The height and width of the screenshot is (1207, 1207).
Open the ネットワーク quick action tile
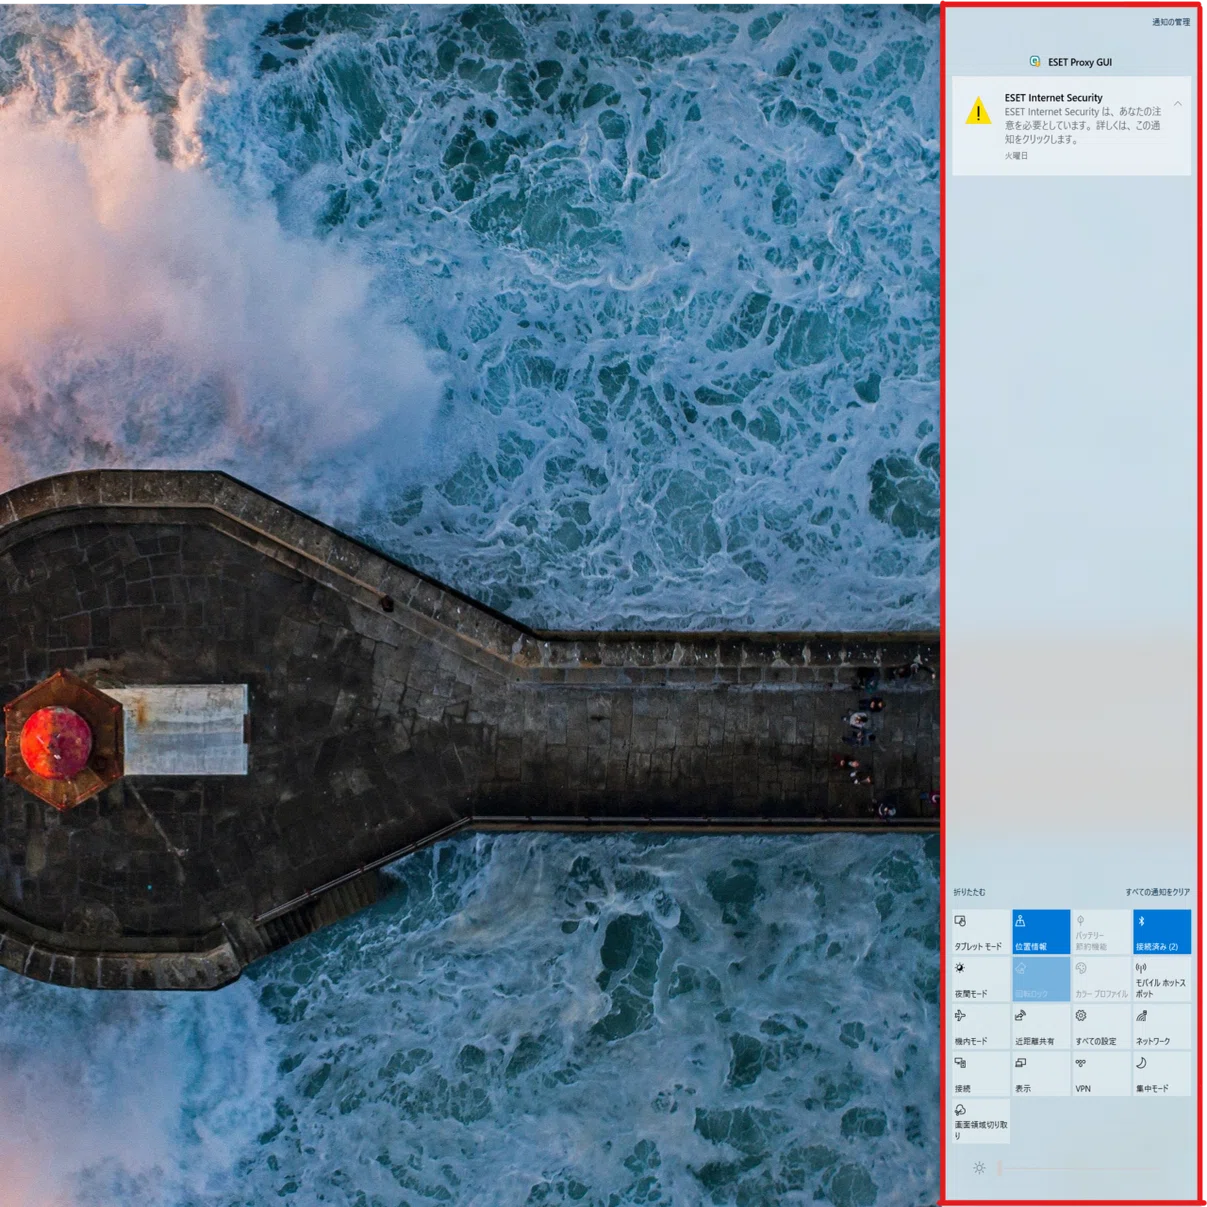point(1161,1027)
